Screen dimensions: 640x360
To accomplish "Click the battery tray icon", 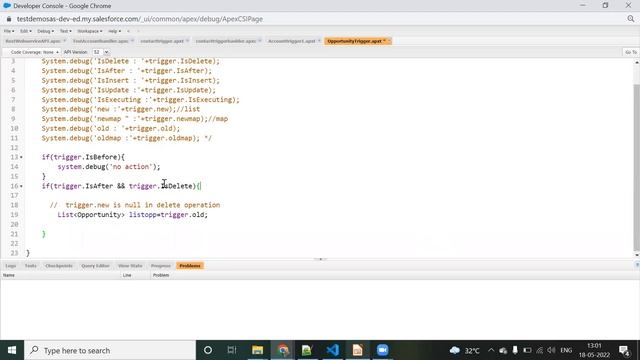I will 527,350.
